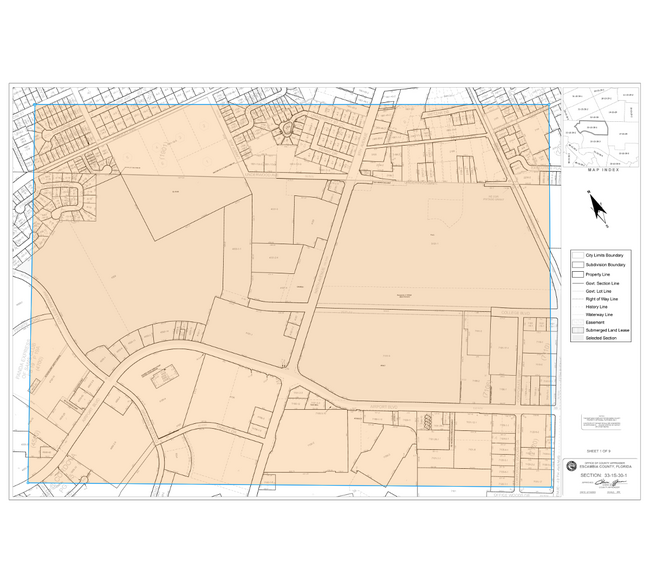Click the notes text box above sheet label
The width and height of the screenshot is (650, 583).
603,422
